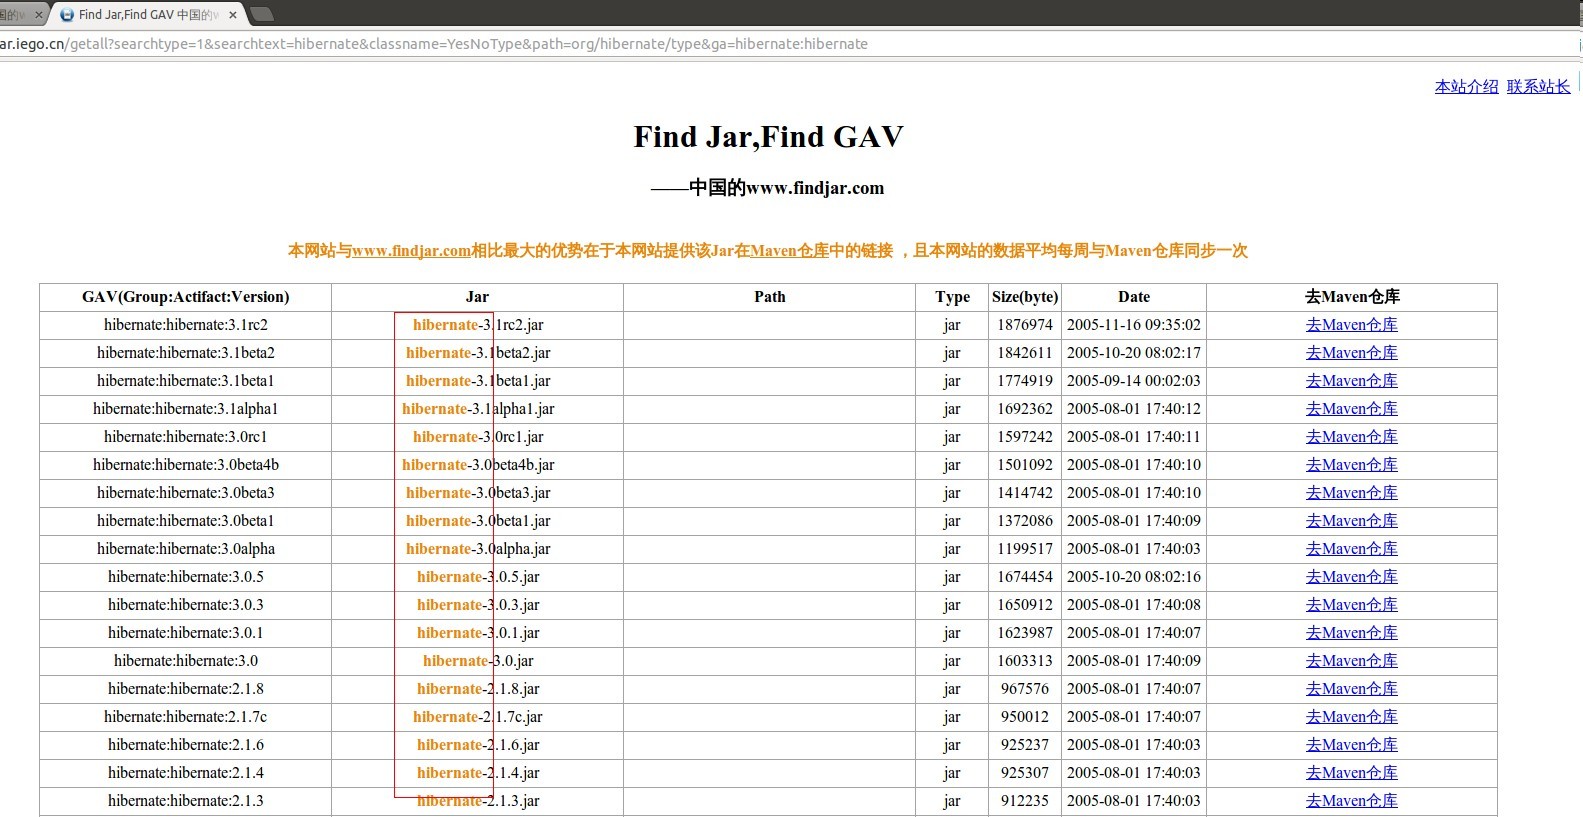Go to Maven repo for hibernate 3.0alpha
The height and width of the screenshot is (817, 1583).
coord(1352,549)
